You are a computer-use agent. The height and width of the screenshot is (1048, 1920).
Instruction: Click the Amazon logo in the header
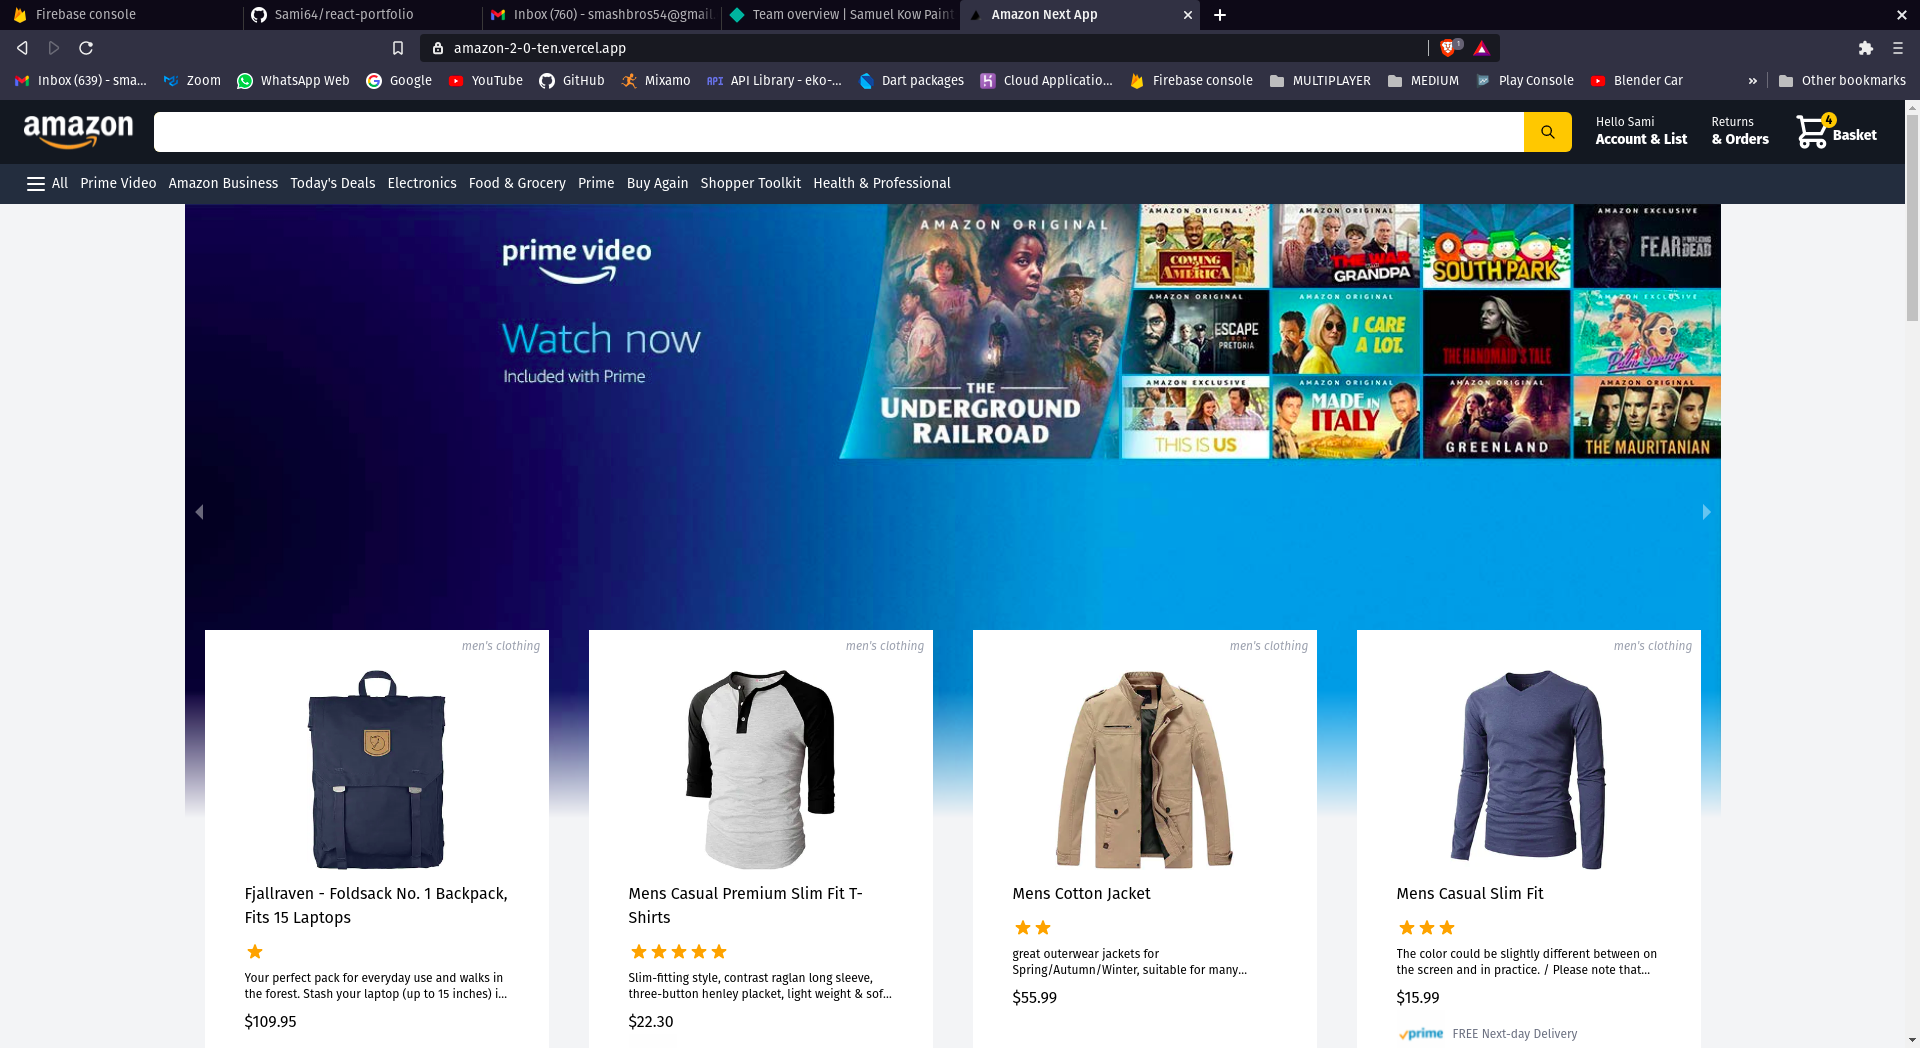tap(78, 131)
